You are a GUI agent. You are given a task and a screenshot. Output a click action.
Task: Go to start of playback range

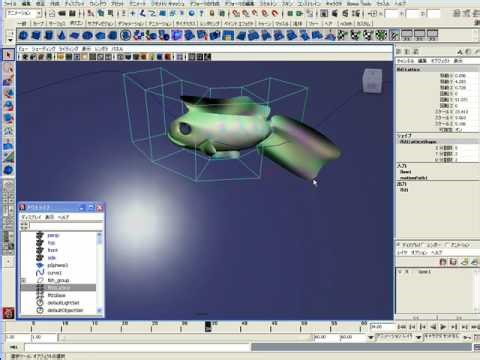click(x=402, y=327)
